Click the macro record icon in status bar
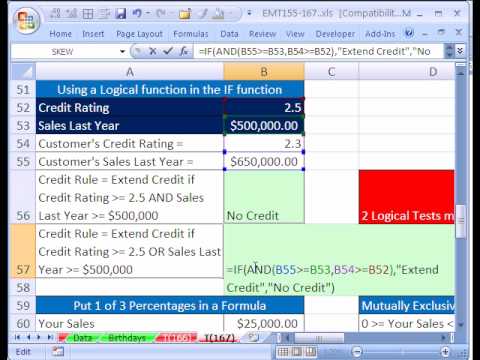The image size is (480, 360). pos(58,351)
